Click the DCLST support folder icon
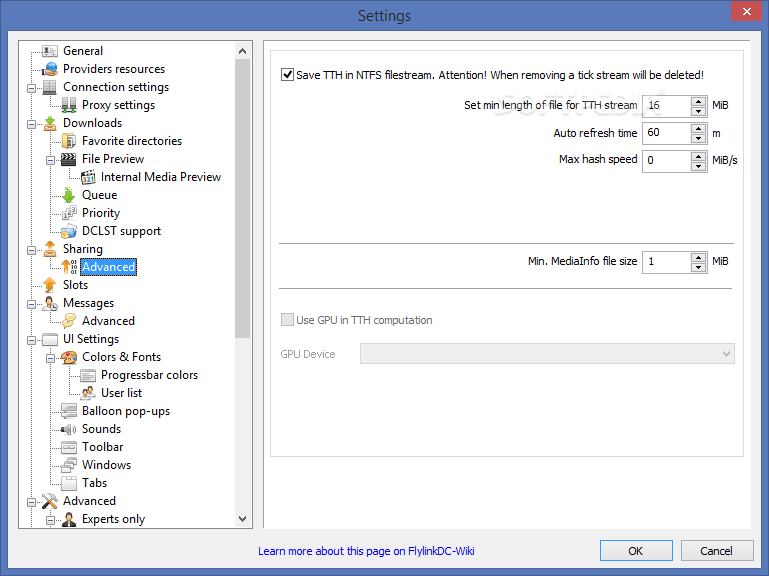769x576 pixels. coord(69,231)
